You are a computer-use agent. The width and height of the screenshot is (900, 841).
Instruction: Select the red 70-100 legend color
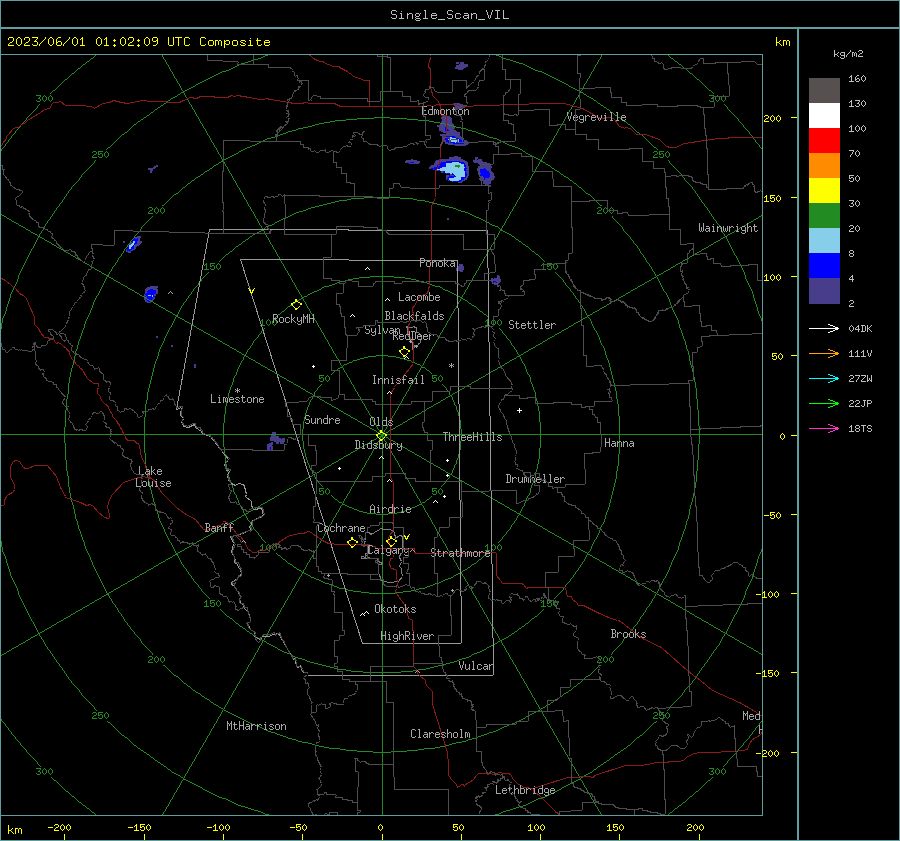(824, 141)
